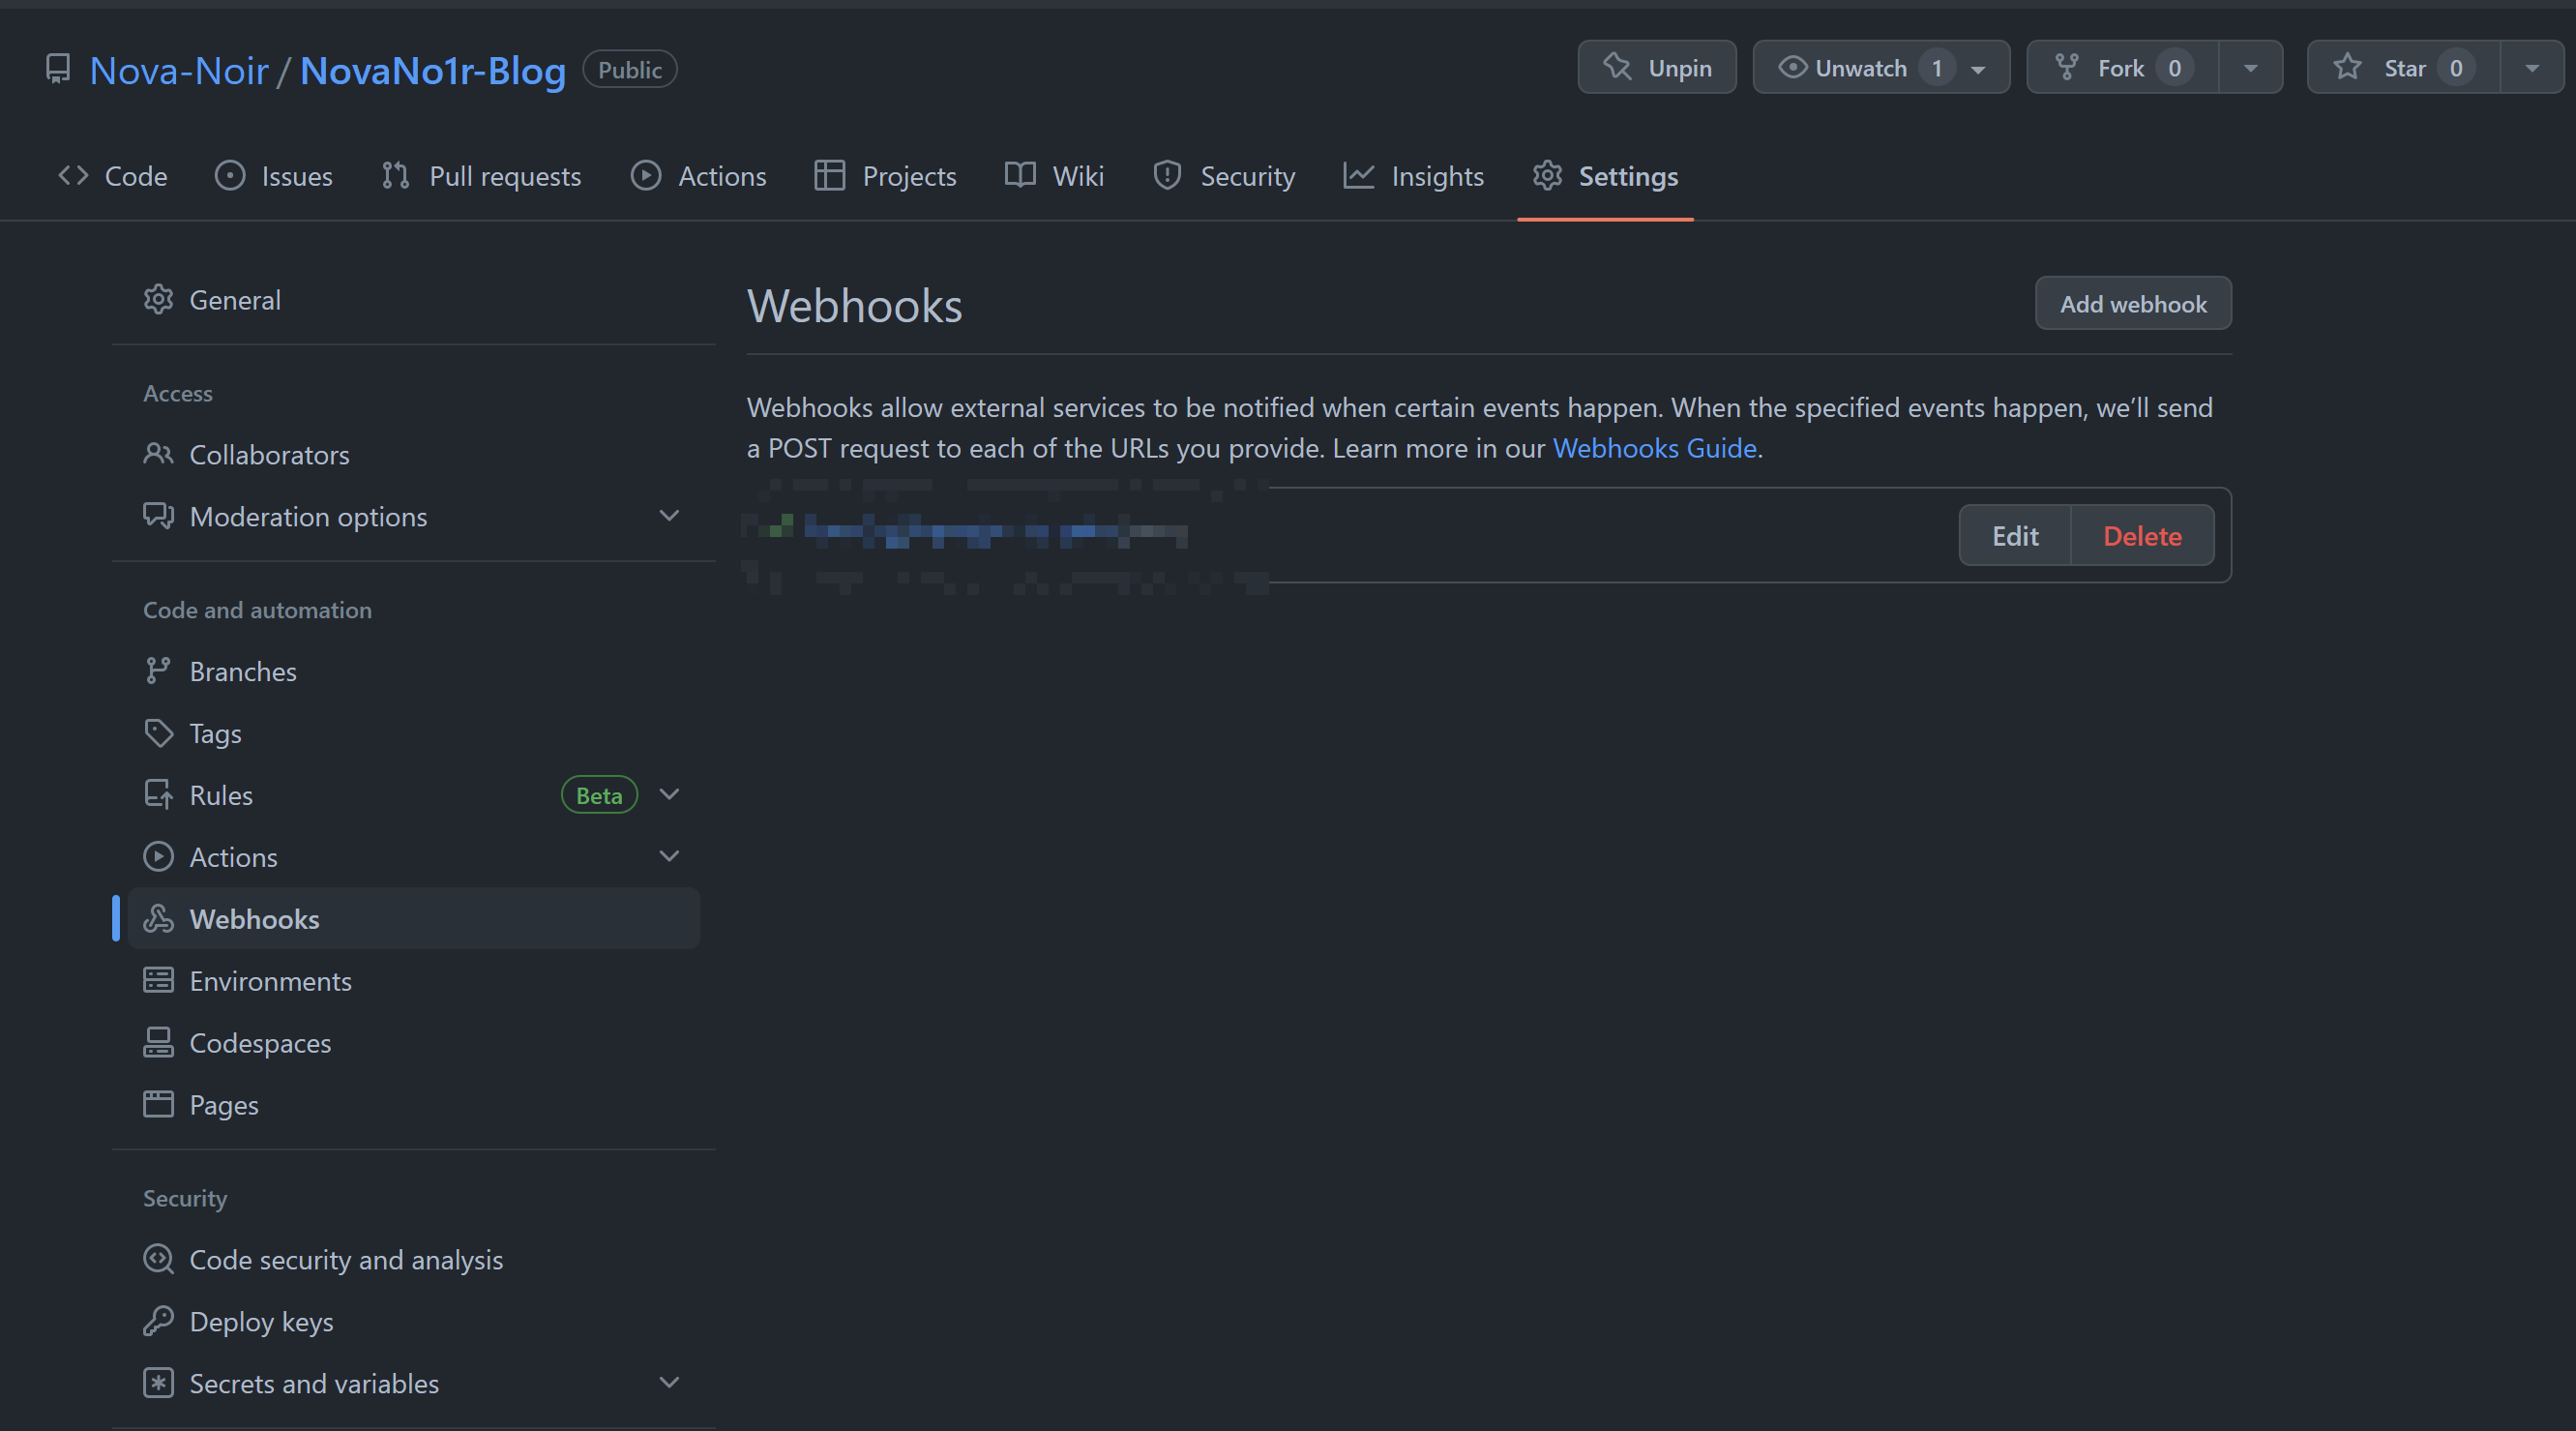Expand Moderation options section
This screenshot has height=1431, width=2576.
click(x=669, y=516)
